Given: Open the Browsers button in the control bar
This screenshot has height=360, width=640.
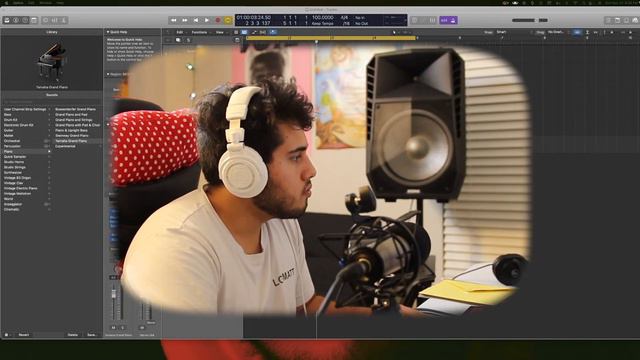Looking at the screenshot, I should (x=635, y=20).
